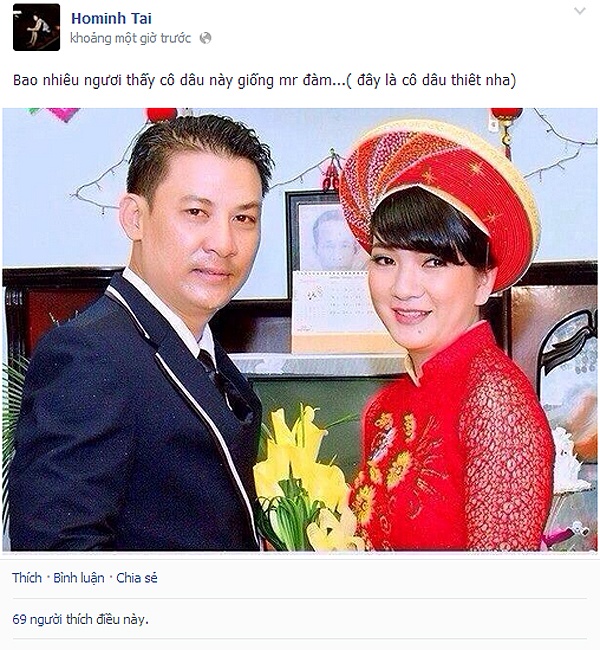Open the attached wedding photo
The image size is (600, 650).
pos(300,330)
